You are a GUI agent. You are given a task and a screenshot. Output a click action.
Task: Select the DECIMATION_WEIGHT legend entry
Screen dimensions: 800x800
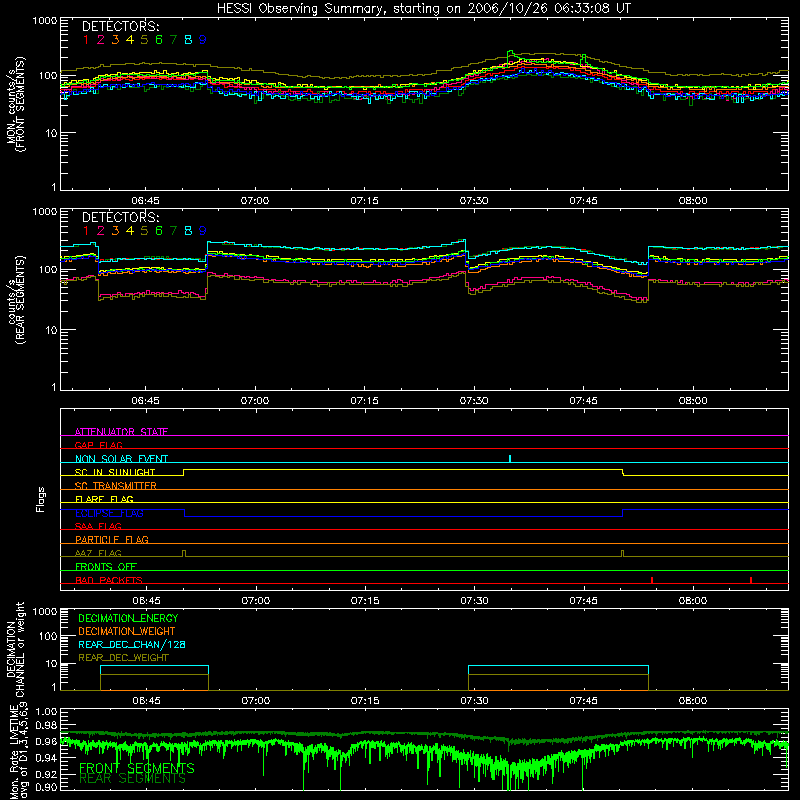tap(127, 631)
